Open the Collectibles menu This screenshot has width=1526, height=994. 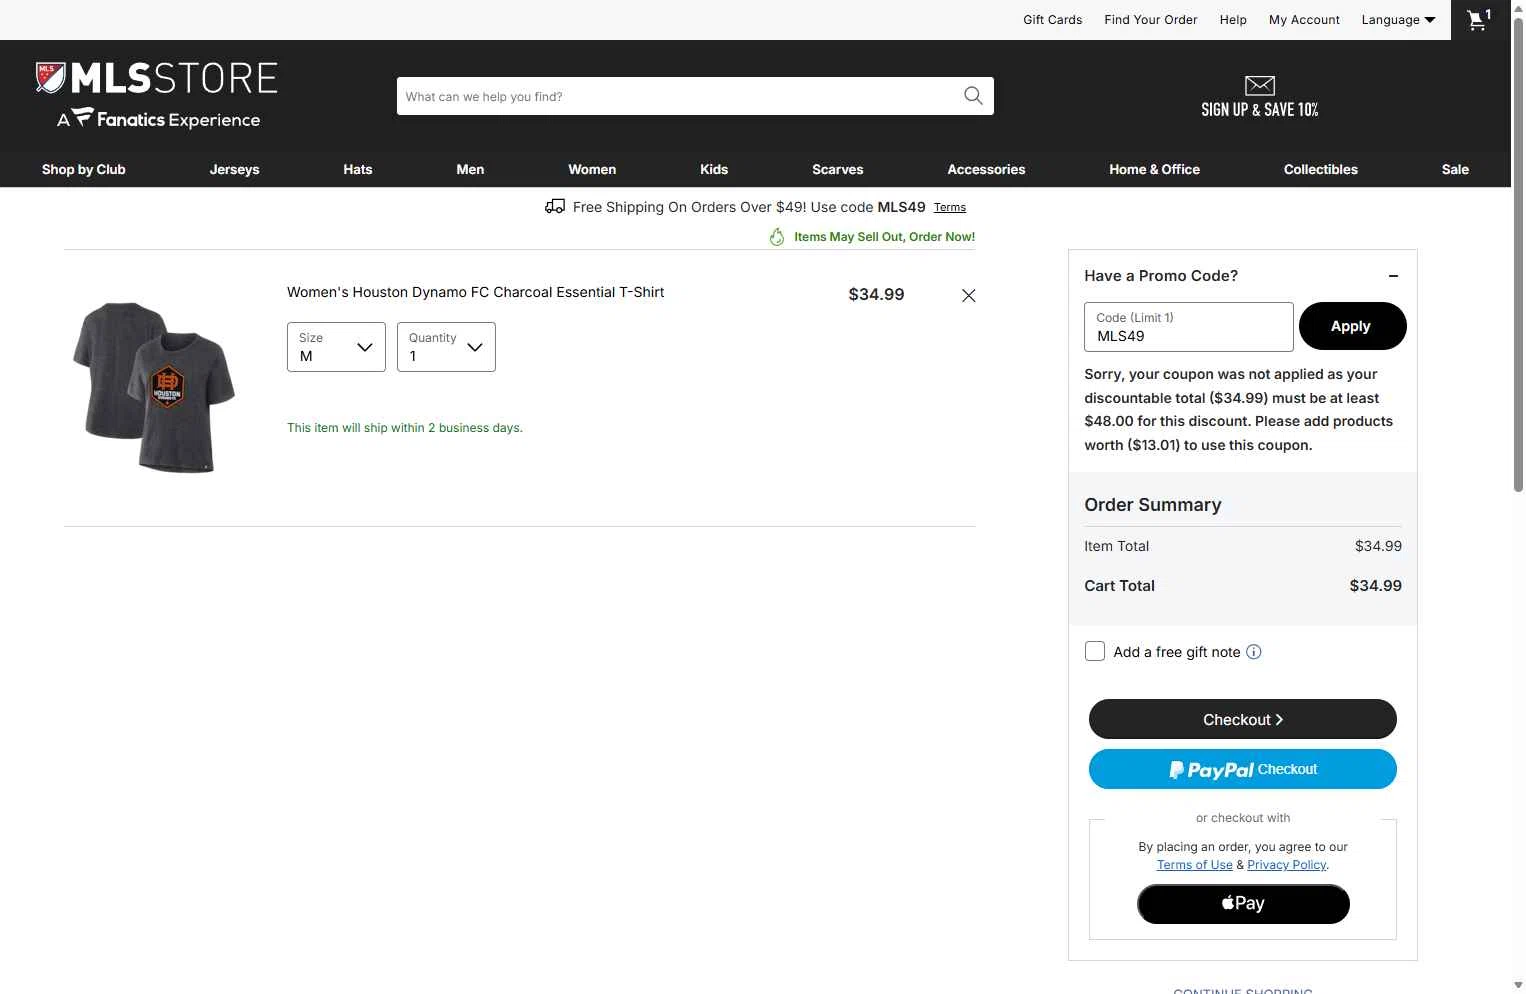[1321, 169]
